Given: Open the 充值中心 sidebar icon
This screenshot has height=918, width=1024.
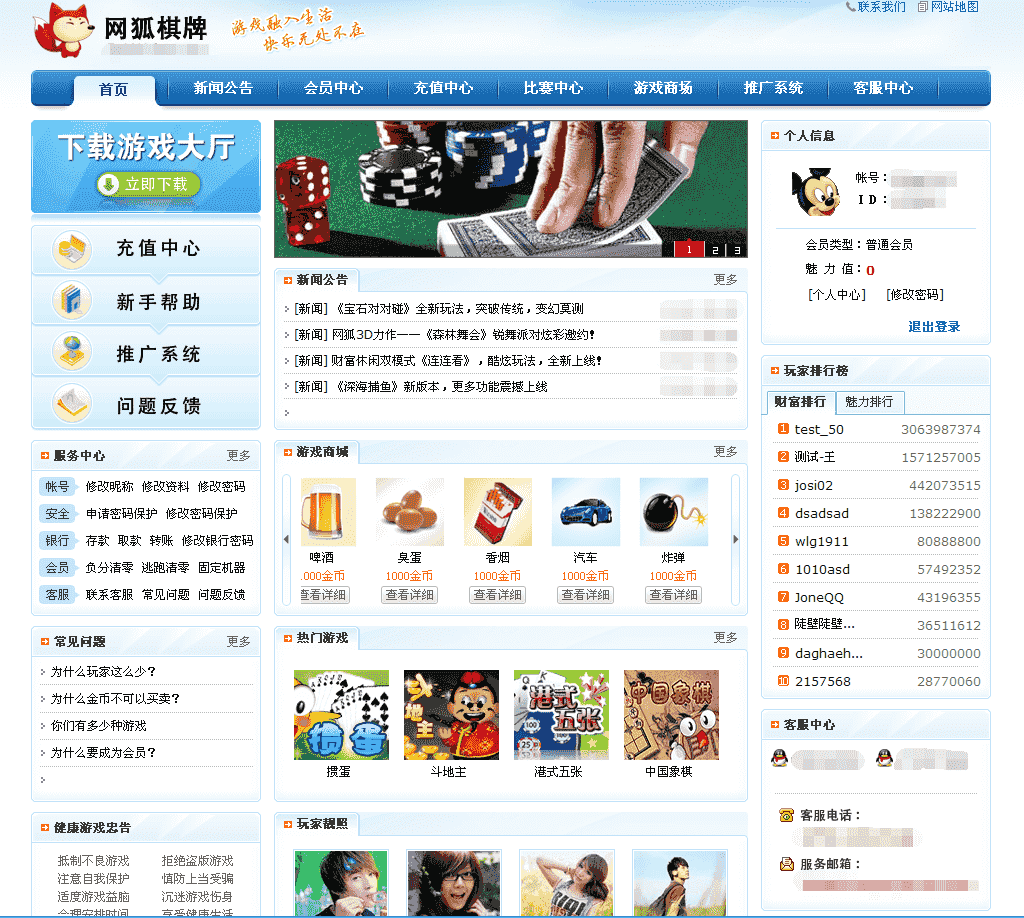Looking at the screenshot, I should (x=72, y=249).
